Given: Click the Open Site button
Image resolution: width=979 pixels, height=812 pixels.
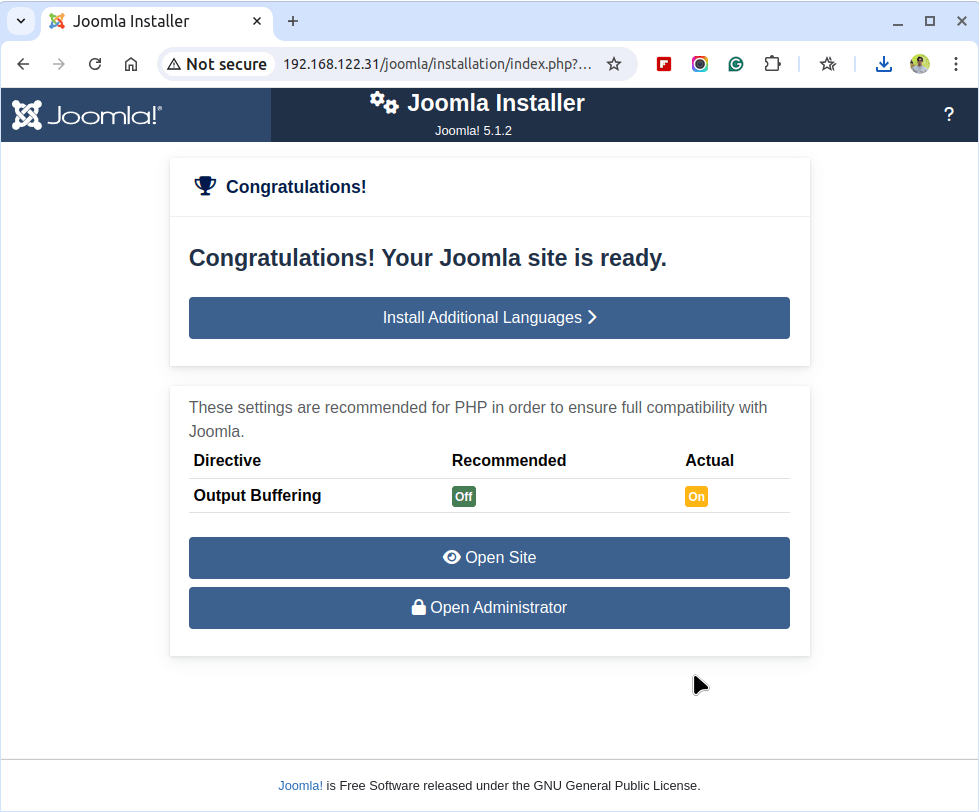Looking at the screenshot, I should click(490, 558).
